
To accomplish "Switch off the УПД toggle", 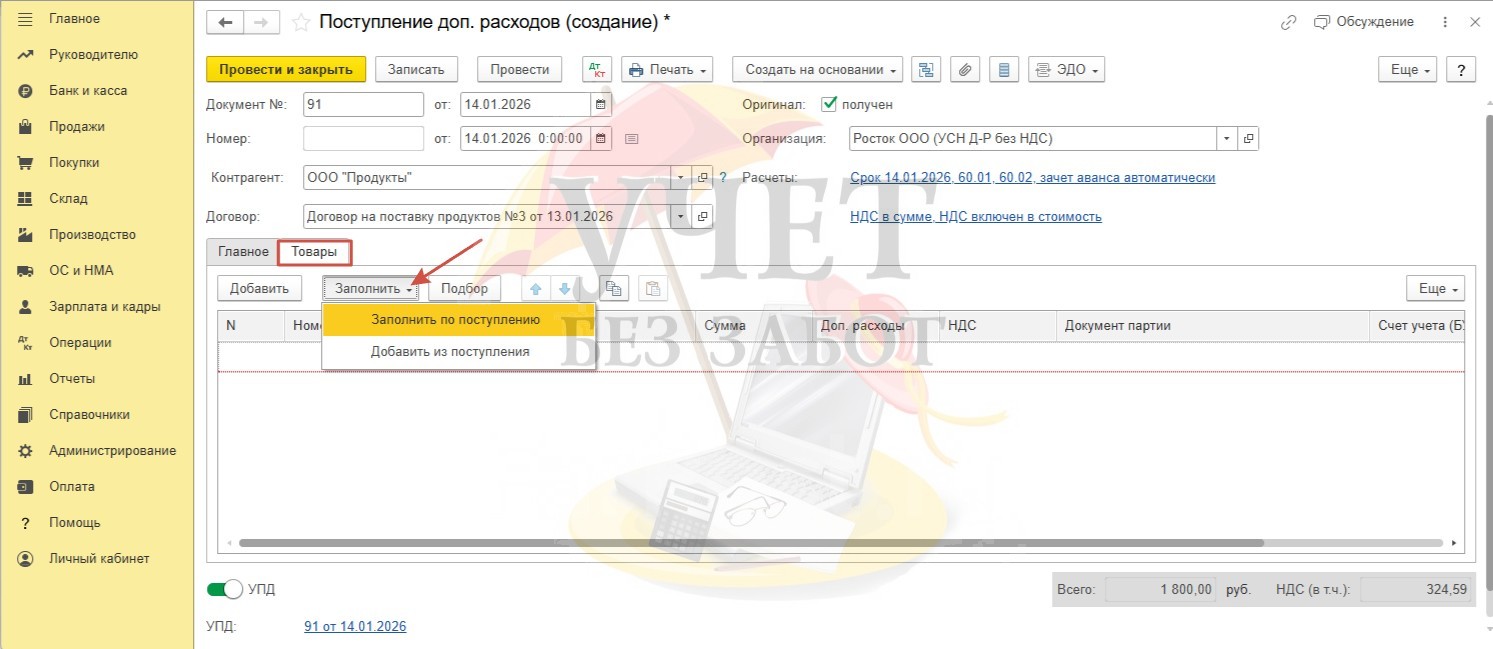I will click(x=225, y=589).
